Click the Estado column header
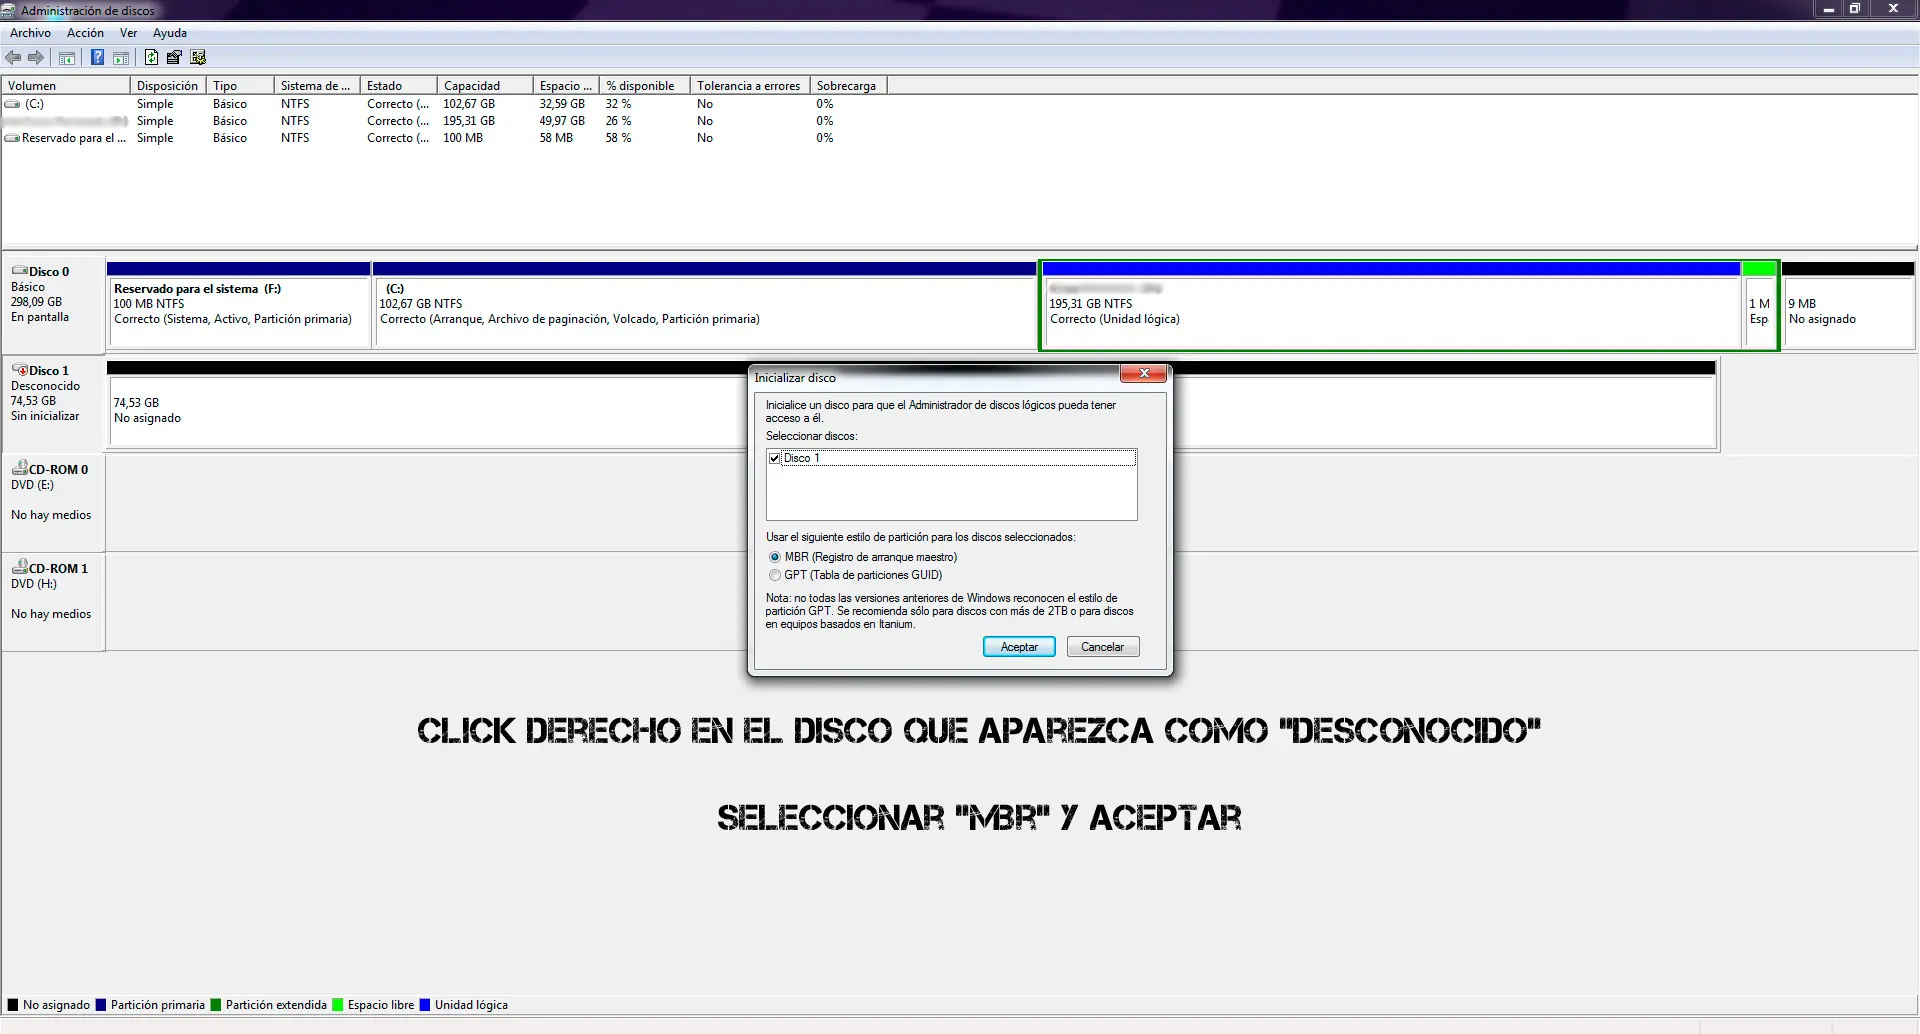 [399, 86]
